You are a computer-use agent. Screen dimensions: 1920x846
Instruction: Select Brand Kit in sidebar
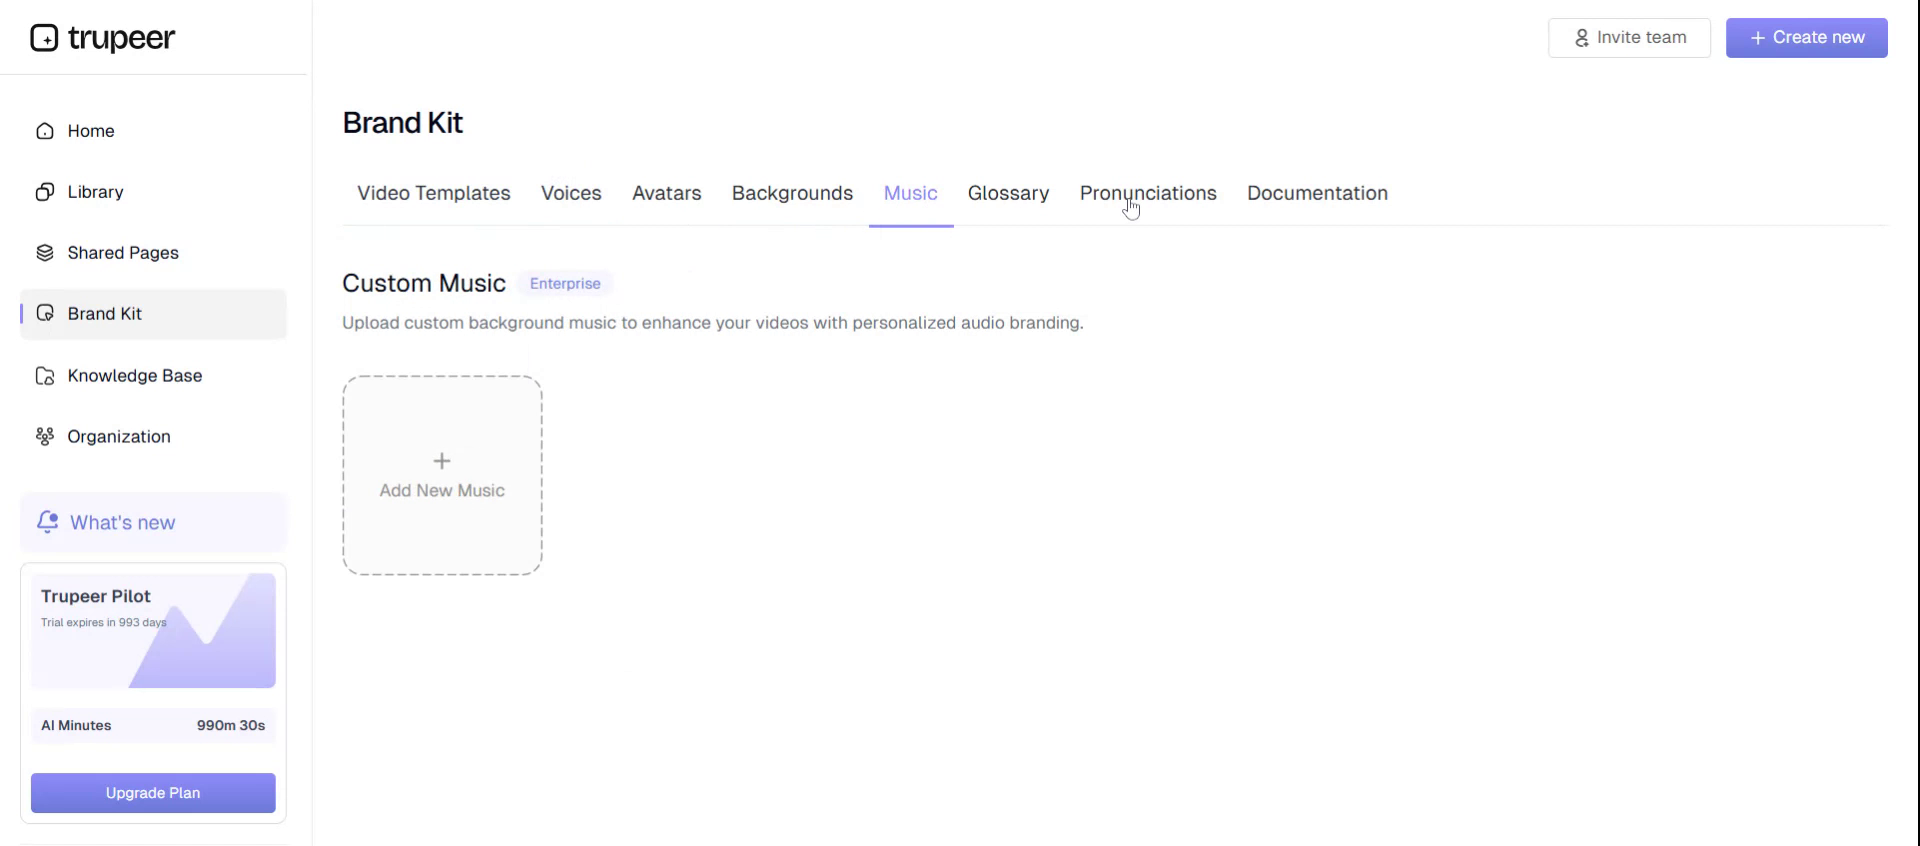[x=153, y=314]
